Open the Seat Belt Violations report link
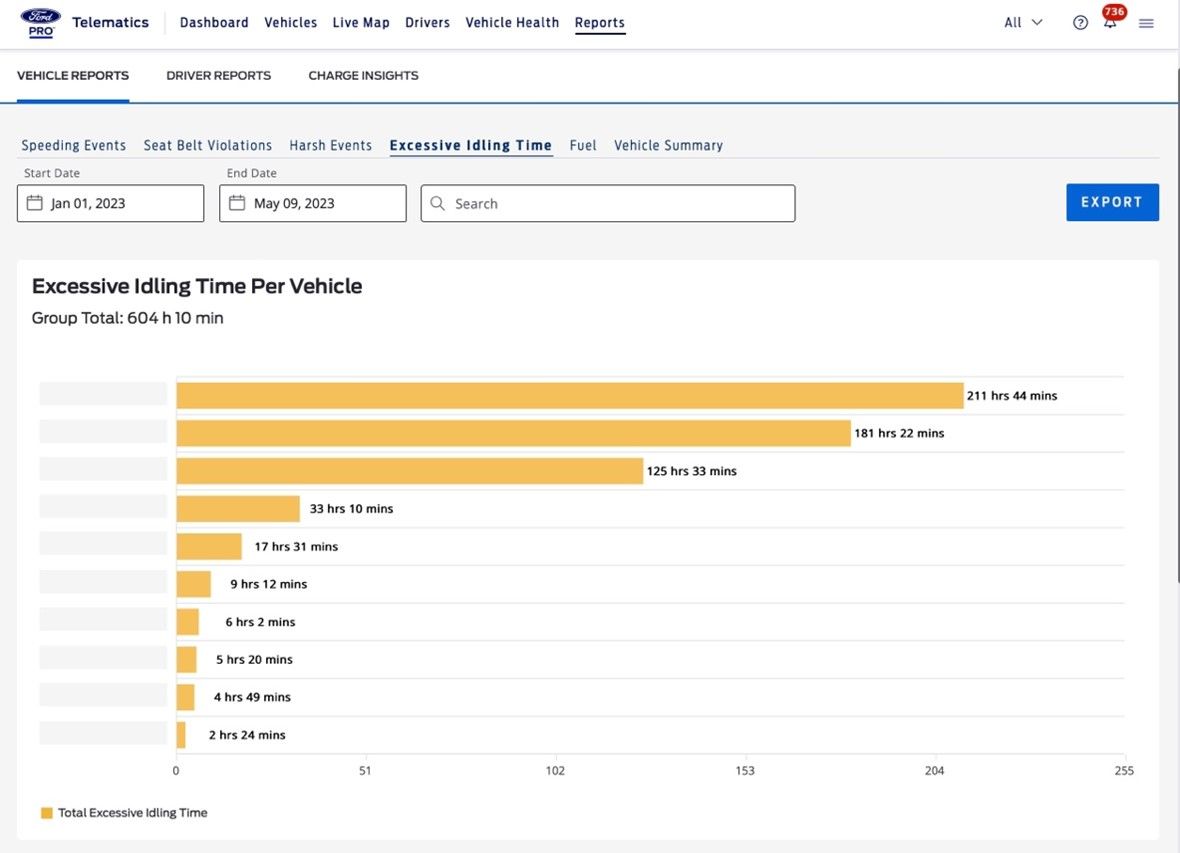The height and width of the screenshot is (853, 1180). [x=208, y=145]
